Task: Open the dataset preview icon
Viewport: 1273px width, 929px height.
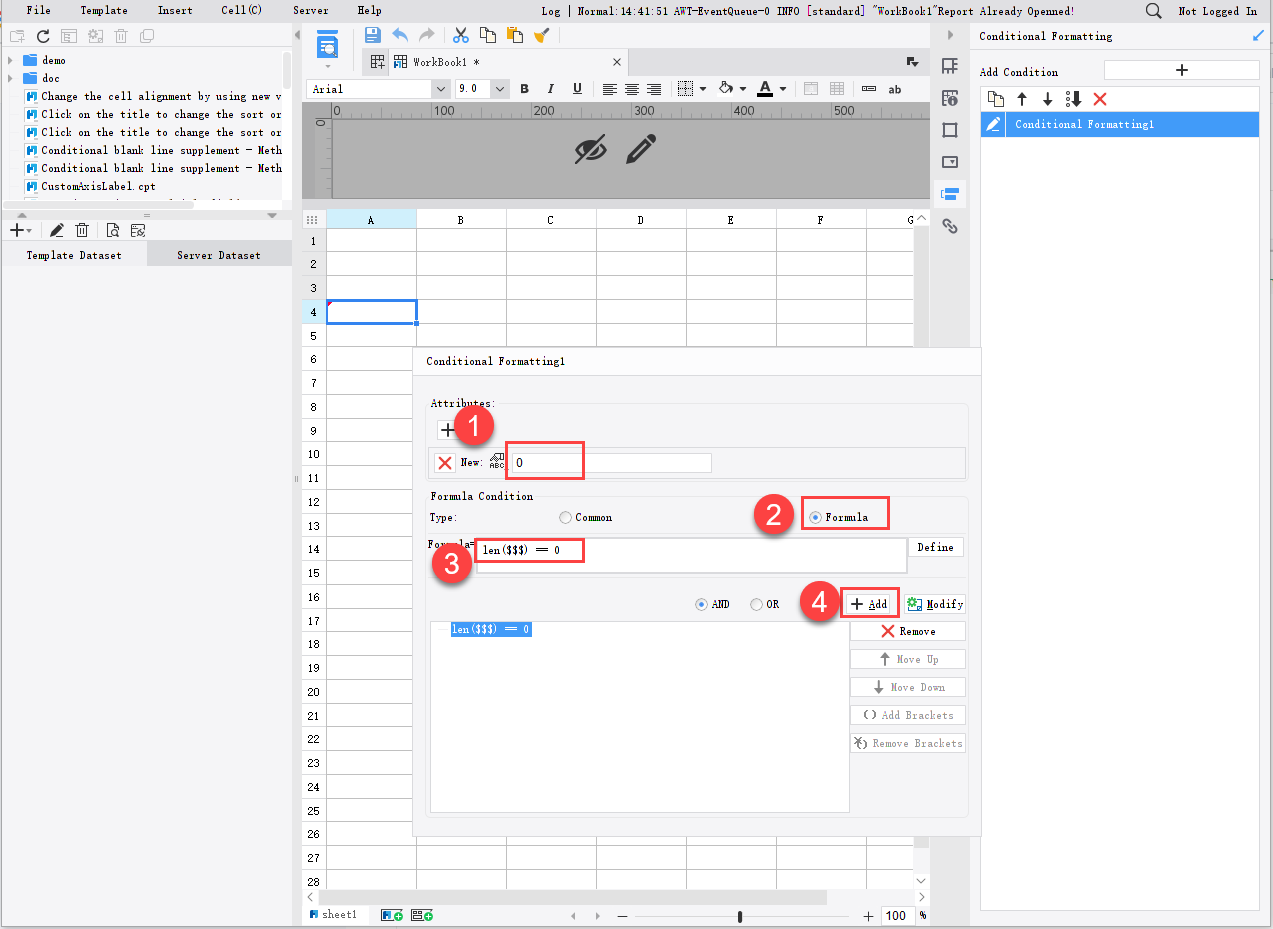Action: [113, 230]
